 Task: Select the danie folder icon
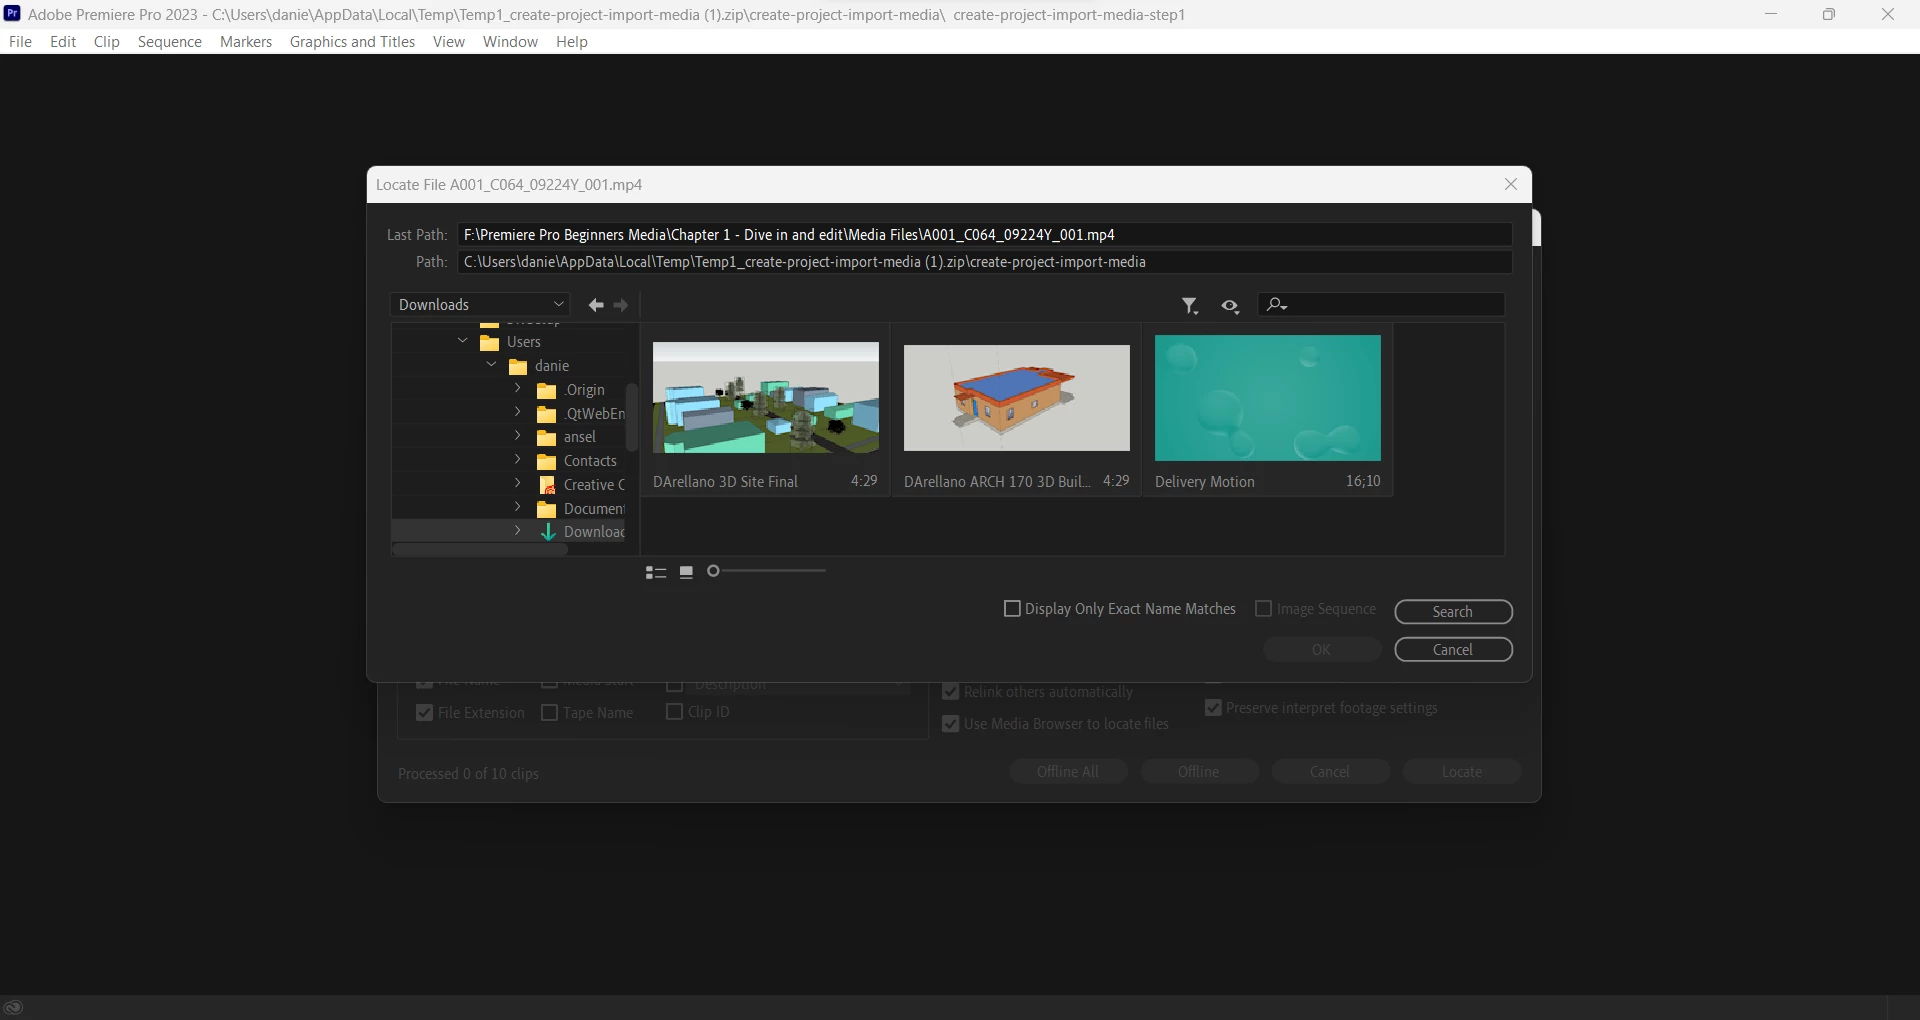click(518, 366)
